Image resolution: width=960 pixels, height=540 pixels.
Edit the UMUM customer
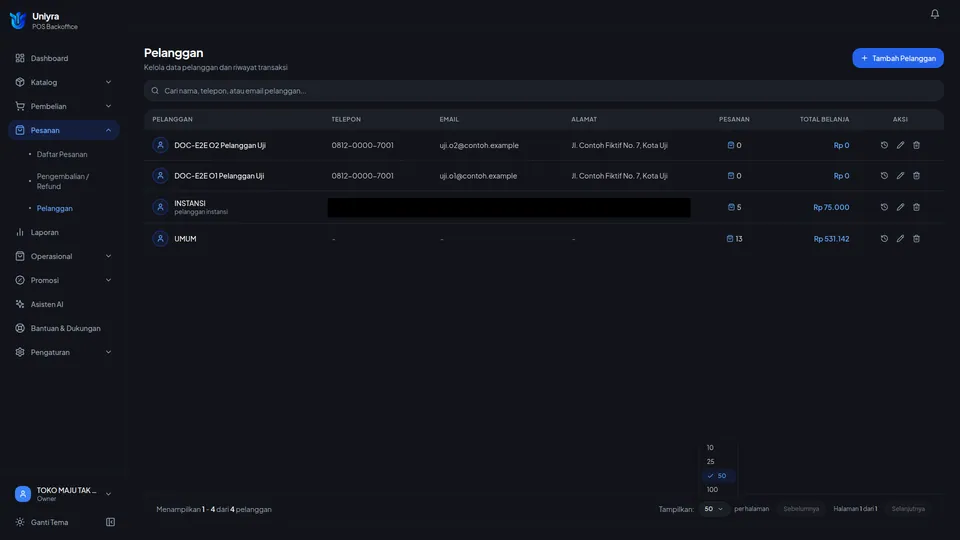click(900, 239)
